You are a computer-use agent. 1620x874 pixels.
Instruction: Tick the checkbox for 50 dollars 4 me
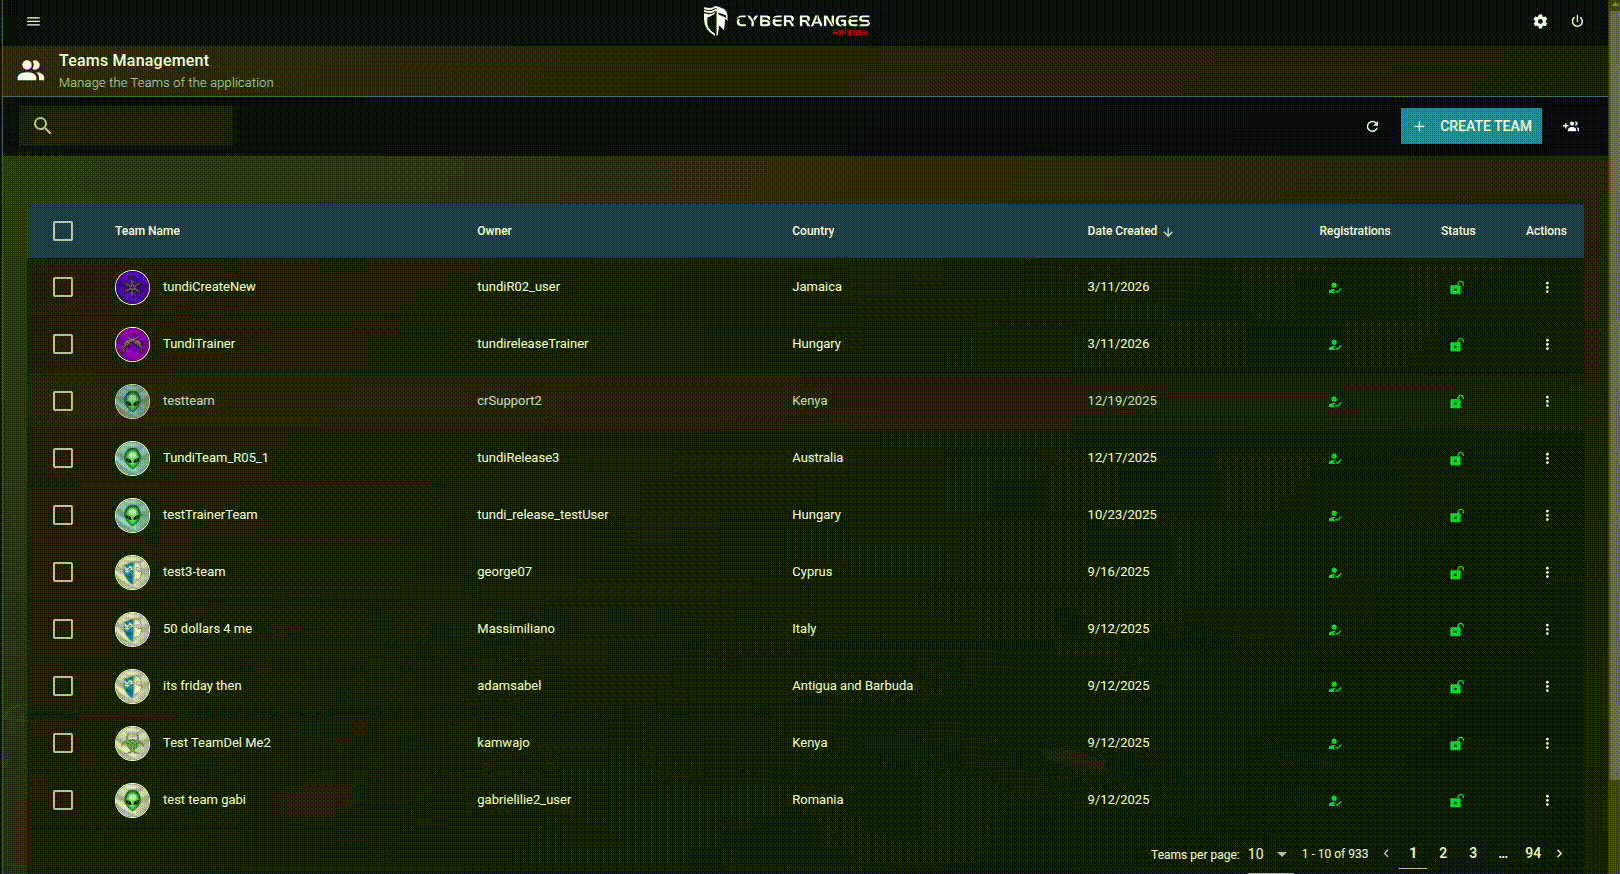(x=63, y=629)
